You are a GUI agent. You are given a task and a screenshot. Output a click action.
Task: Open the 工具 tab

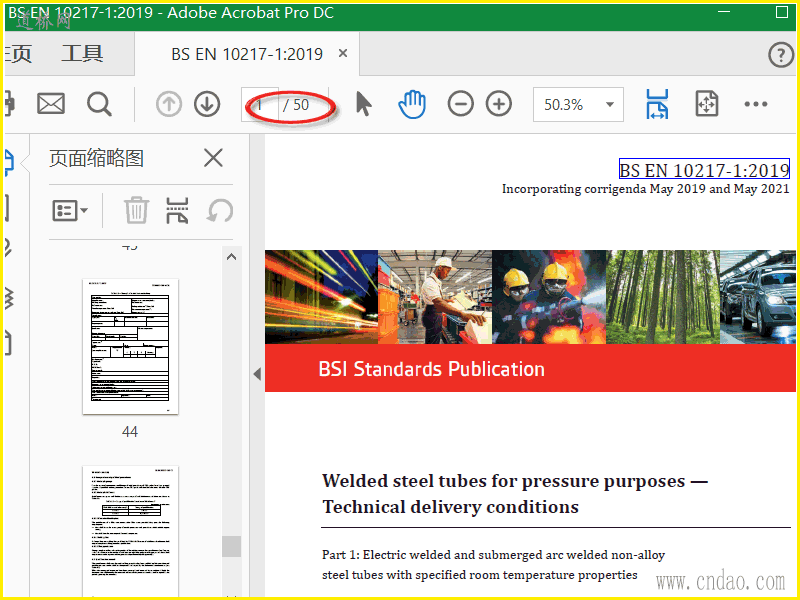(82, 54)
